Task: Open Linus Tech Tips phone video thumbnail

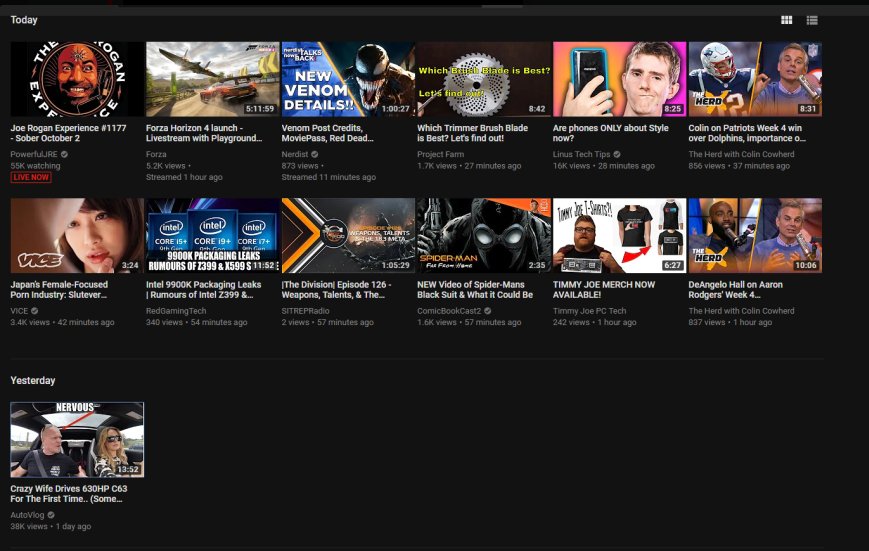Action: [619, 79]
